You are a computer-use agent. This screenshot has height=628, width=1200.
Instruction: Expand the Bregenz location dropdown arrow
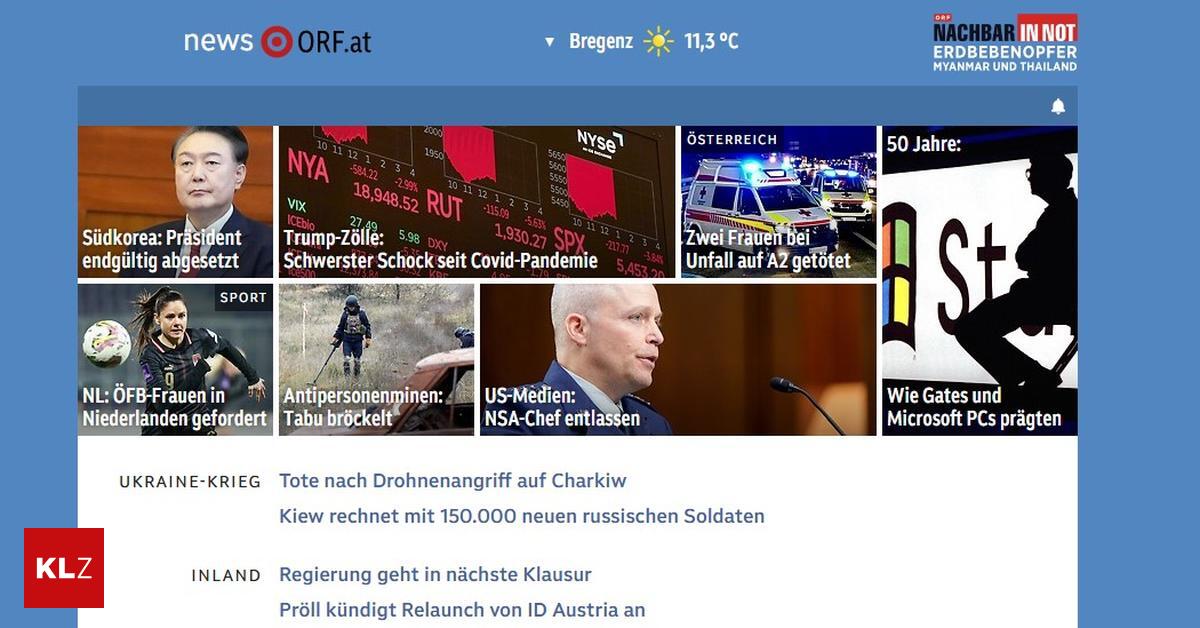coord(549,42)
